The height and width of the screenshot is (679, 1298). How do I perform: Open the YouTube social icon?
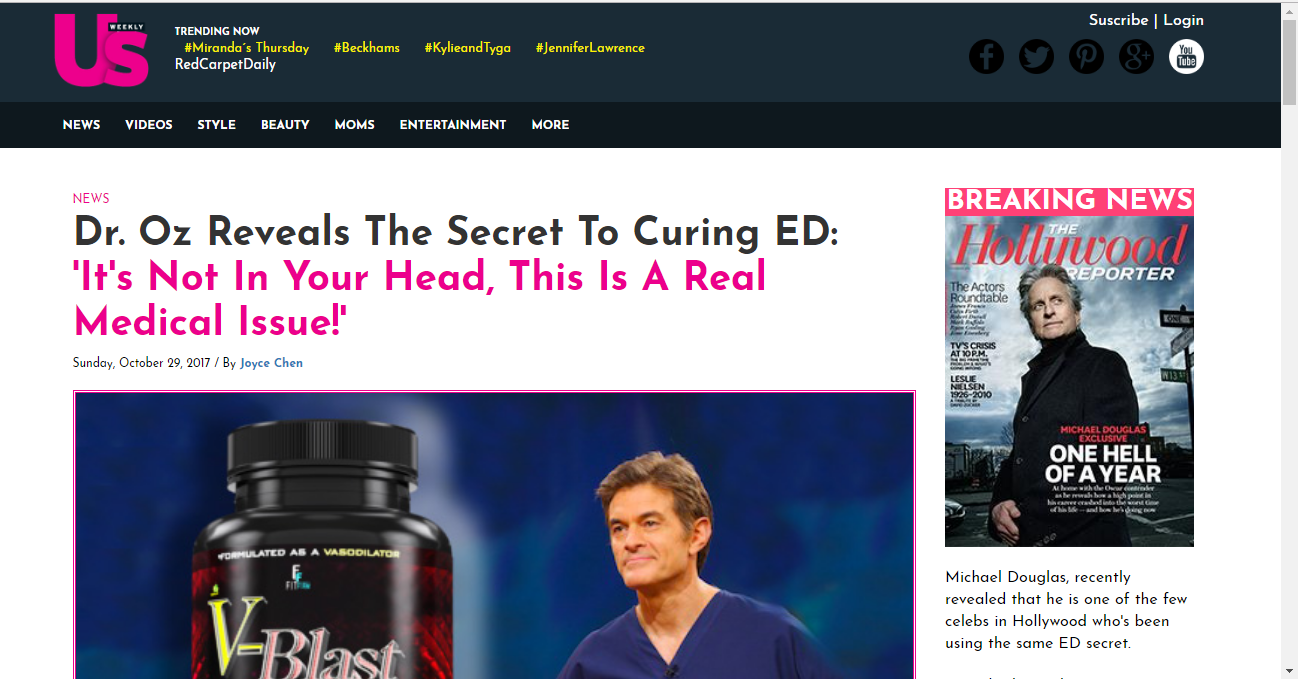coord(1186,56)
